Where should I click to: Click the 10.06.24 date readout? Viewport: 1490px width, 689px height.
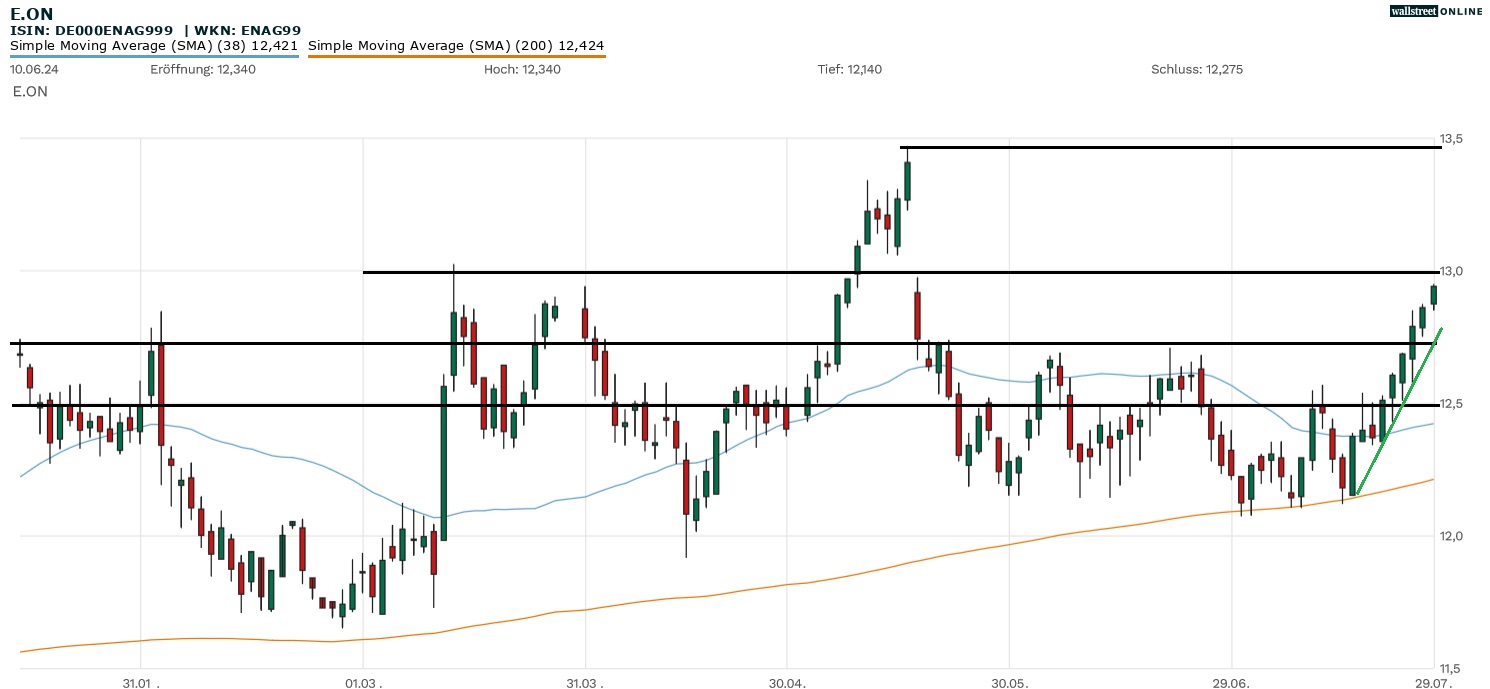[x=32, y=70]
